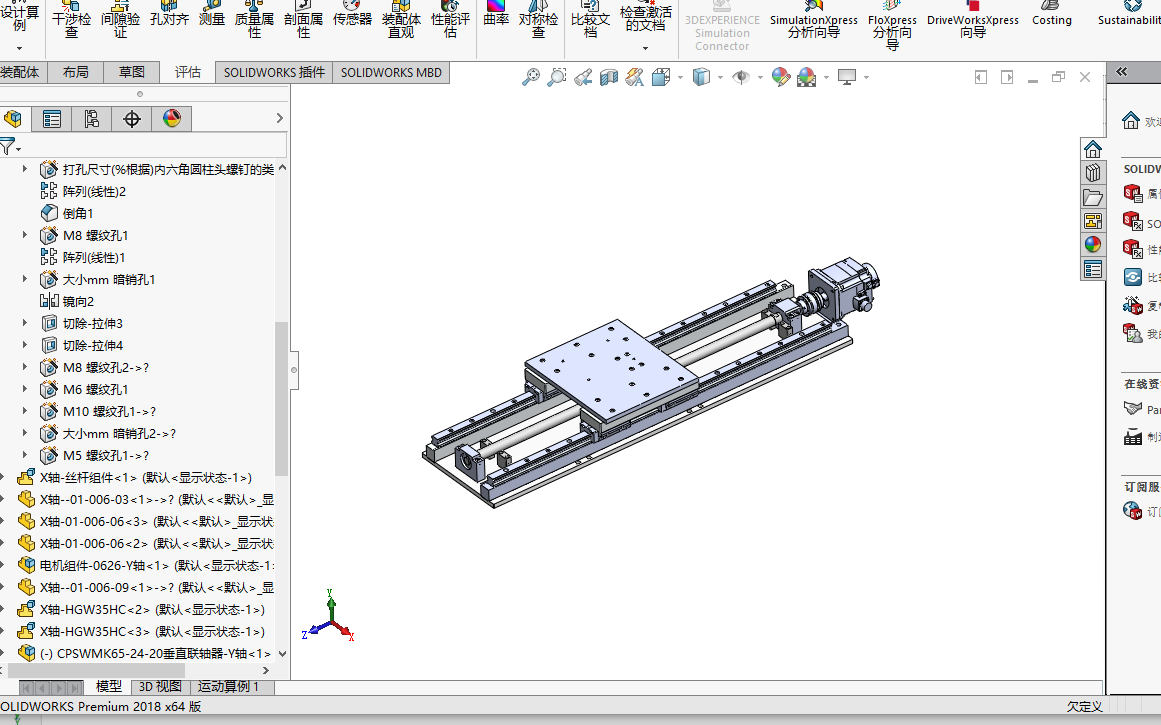Click the Edit Appearance icon
Image resolution: width=1161 pixels, height=725 pixels.
[780, 77]
